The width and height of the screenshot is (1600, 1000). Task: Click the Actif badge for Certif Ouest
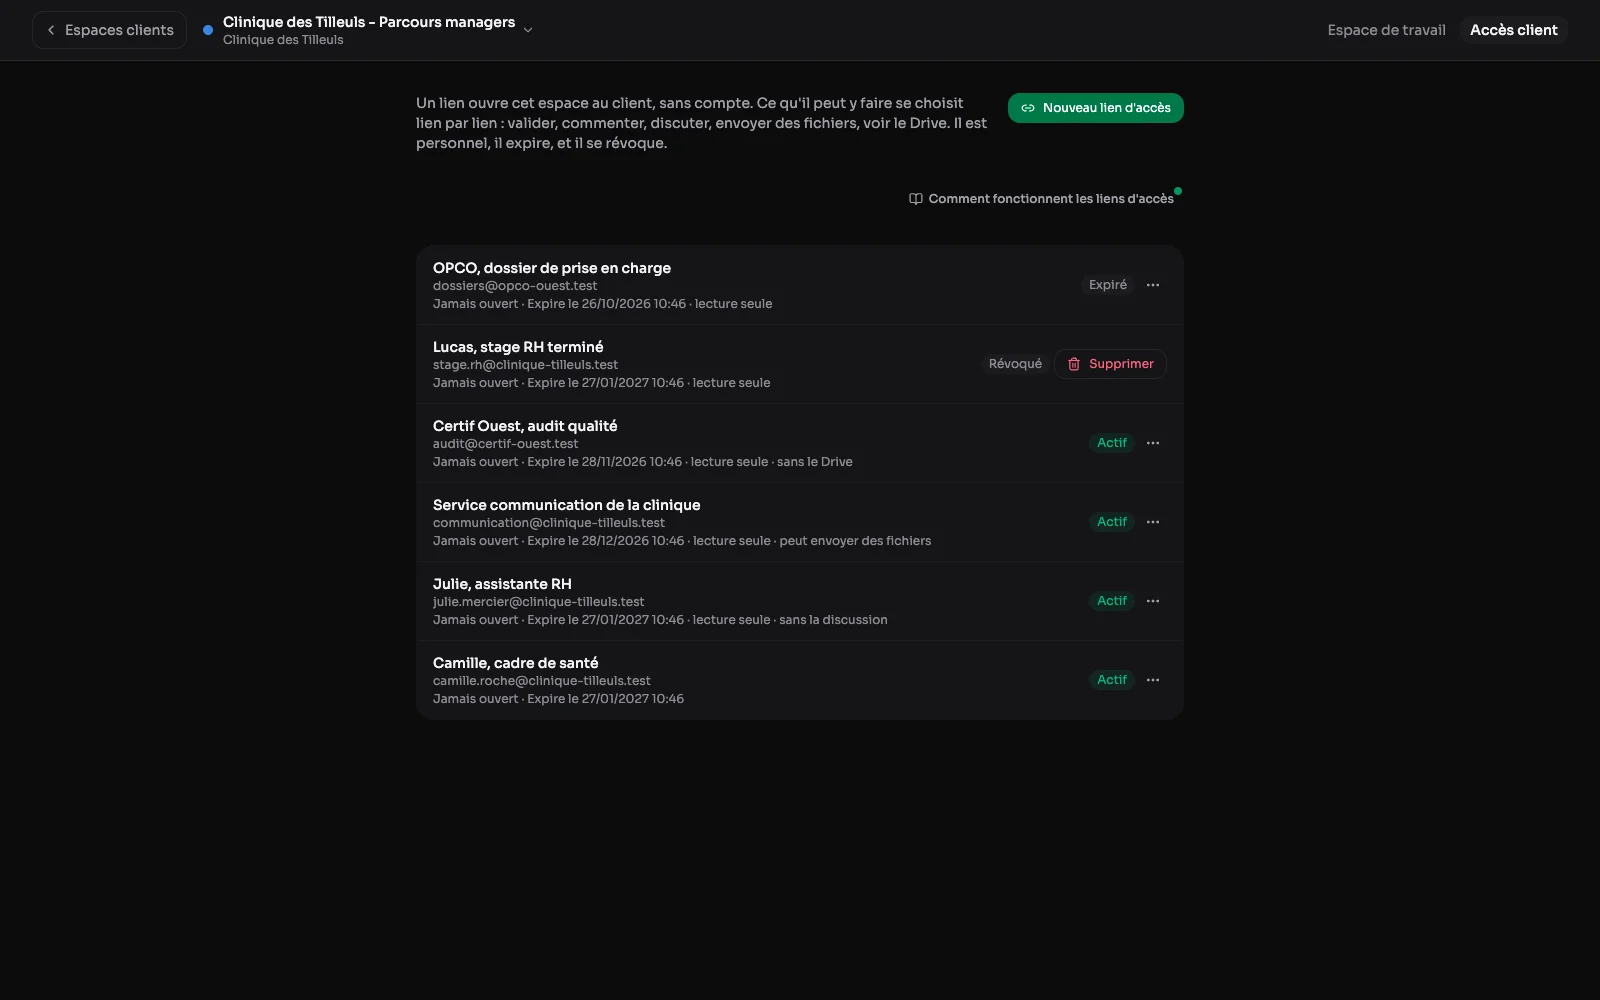pyautogui.click(x=1112, y=443)
